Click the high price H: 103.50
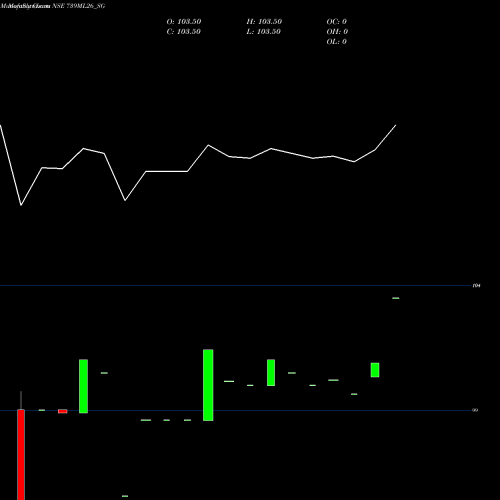This screenshot has height=500, width=500. click(x=264, y=22)
